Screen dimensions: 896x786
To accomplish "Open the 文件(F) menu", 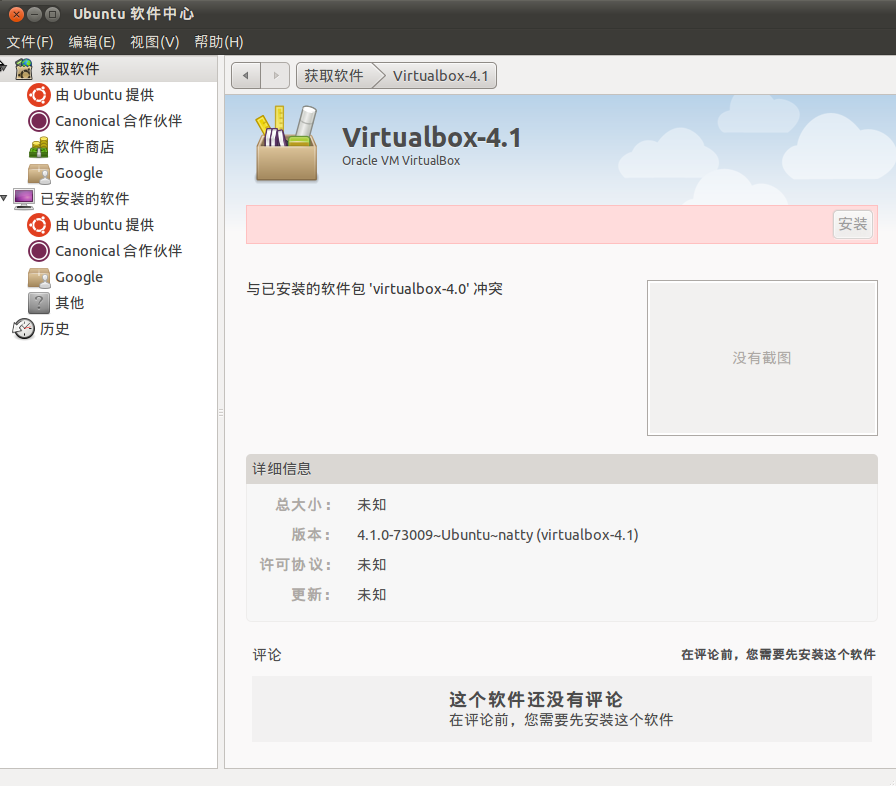I will [30, 42].
